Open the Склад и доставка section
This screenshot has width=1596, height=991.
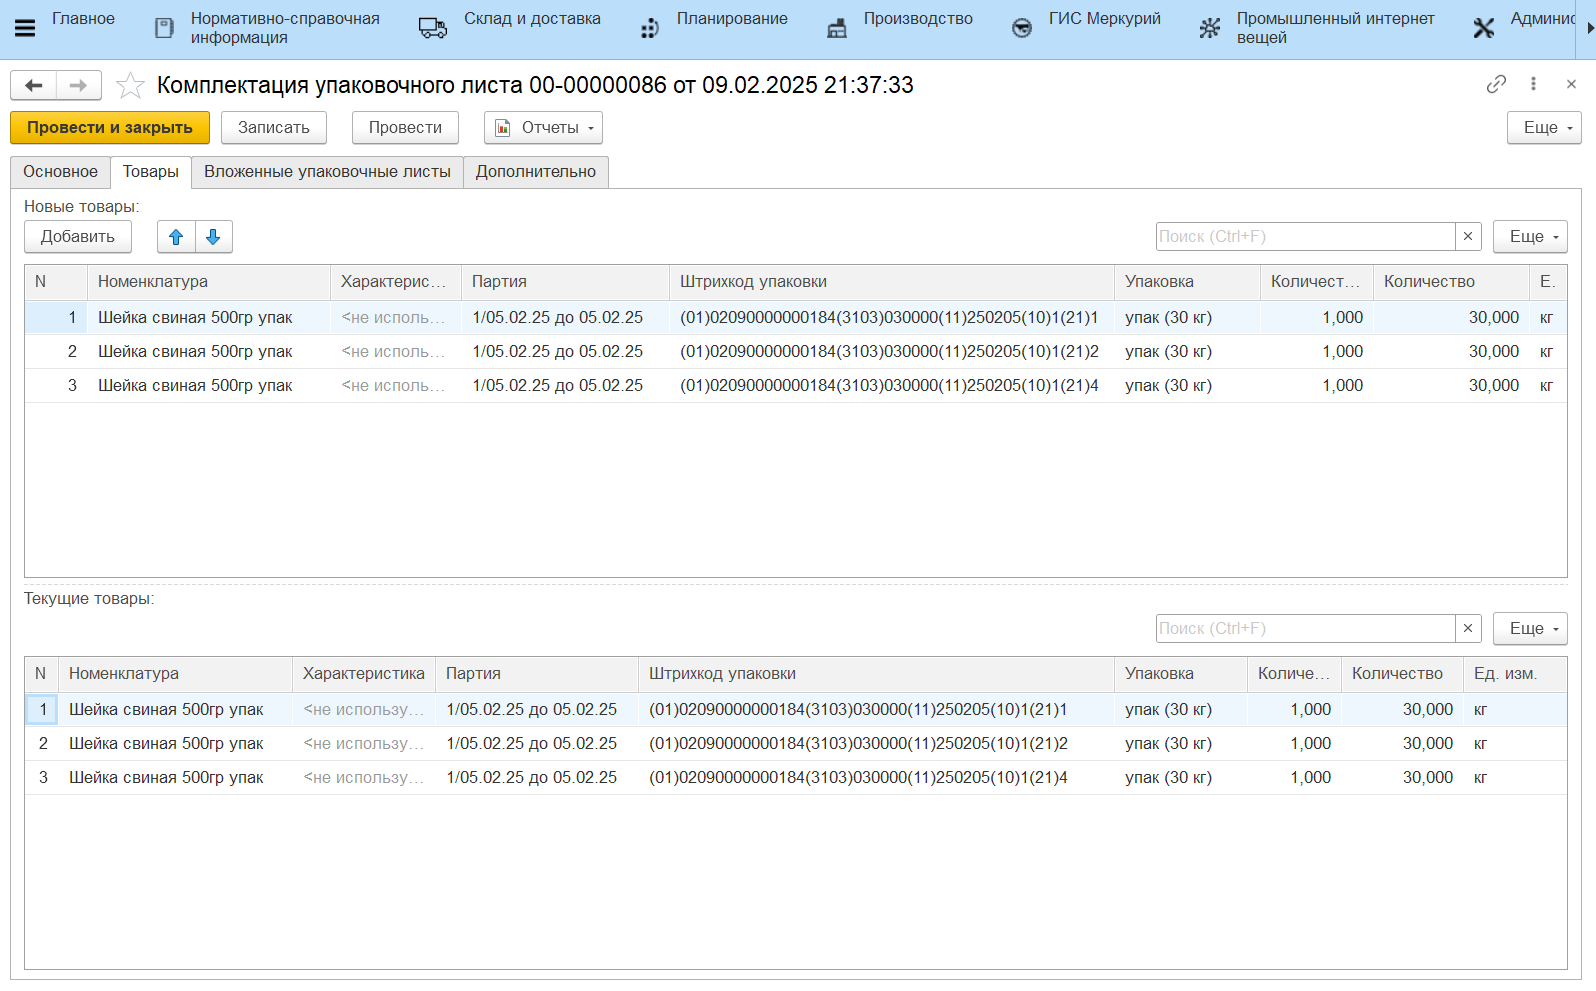tap(531, 19)
